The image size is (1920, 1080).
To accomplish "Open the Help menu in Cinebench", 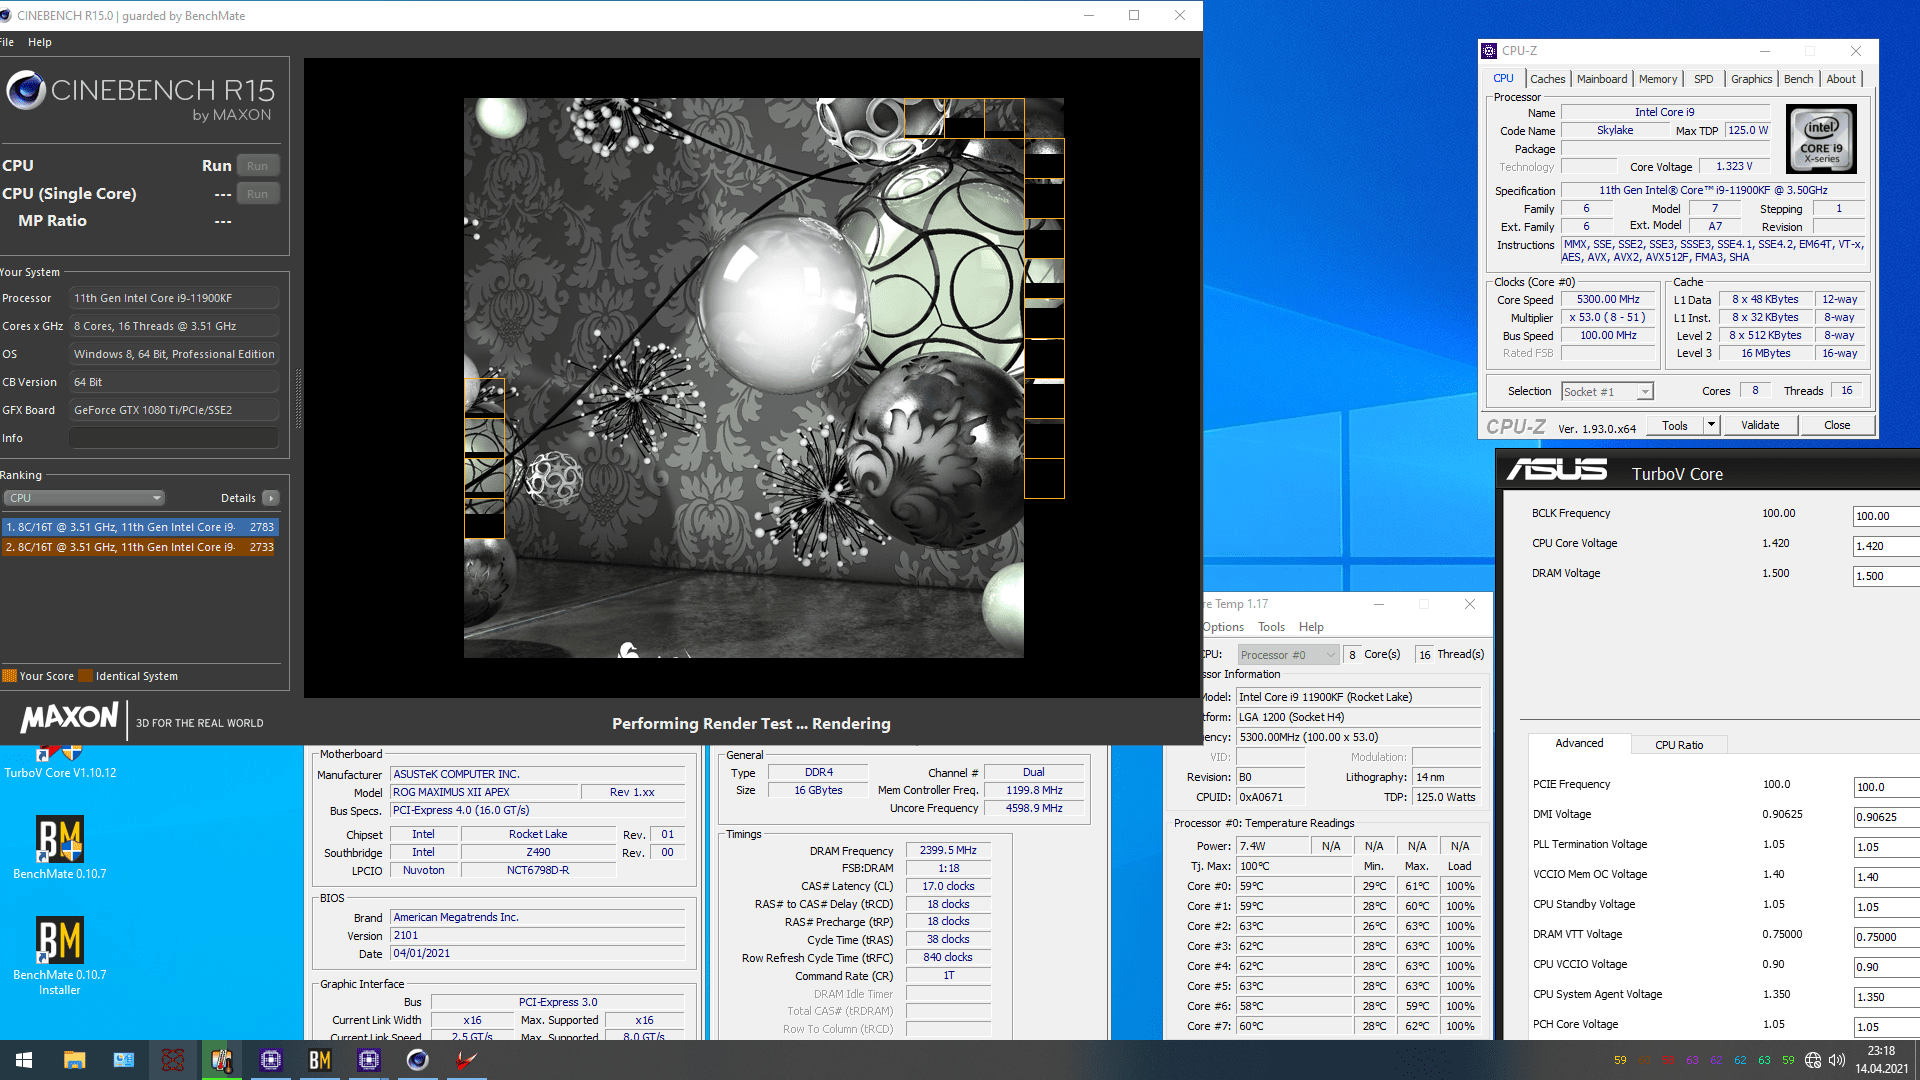I will coord(40,42).
